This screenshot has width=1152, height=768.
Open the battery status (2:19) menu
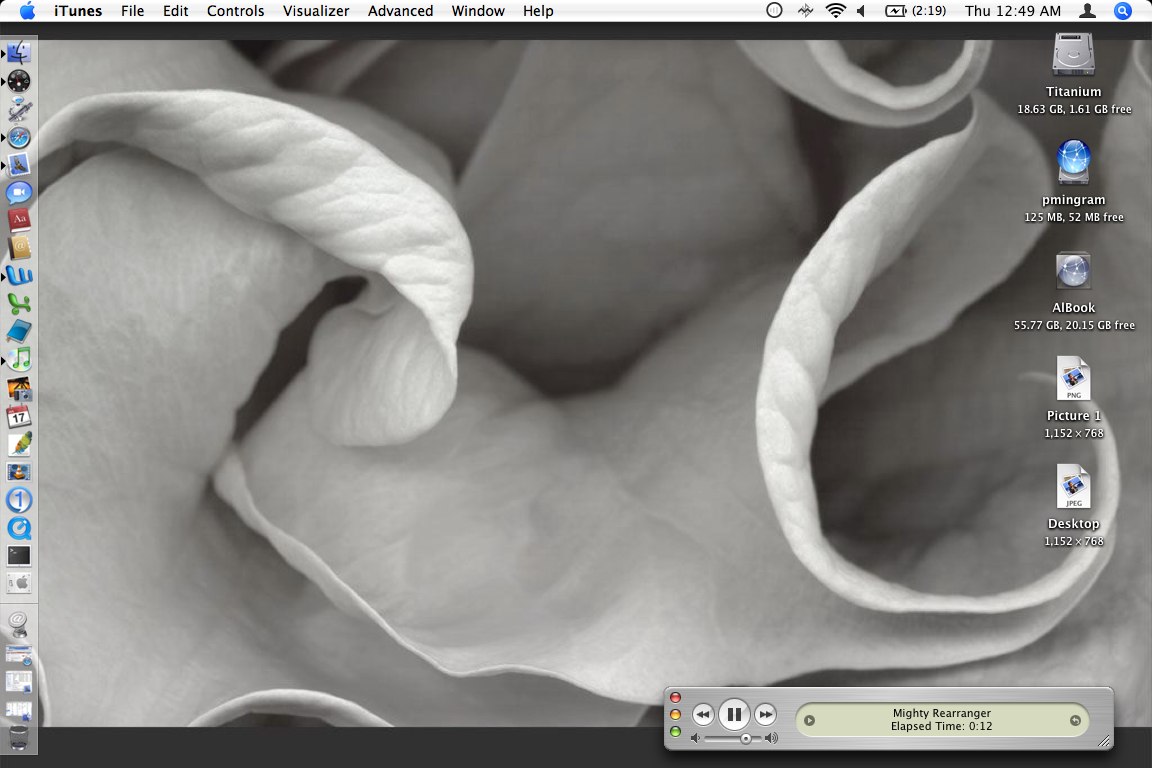point(915,11)
